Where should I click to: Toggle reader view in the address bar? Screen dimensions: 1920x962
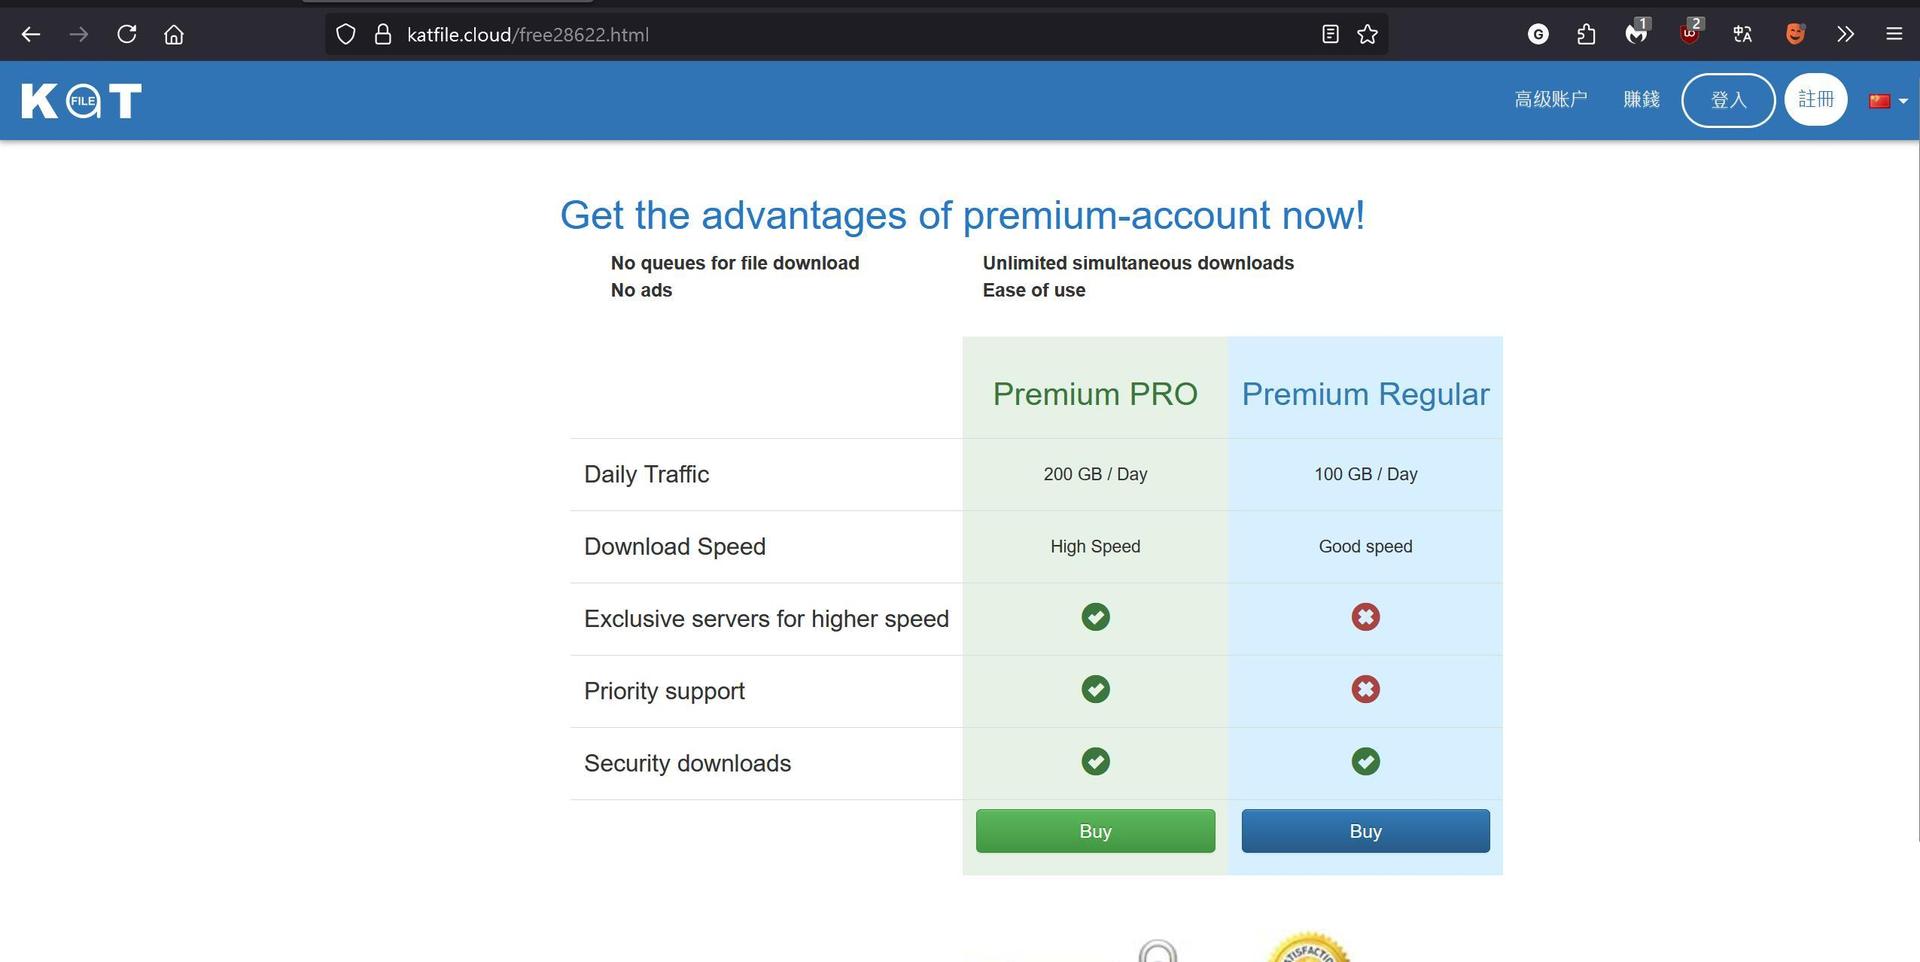click(1330, 35)
